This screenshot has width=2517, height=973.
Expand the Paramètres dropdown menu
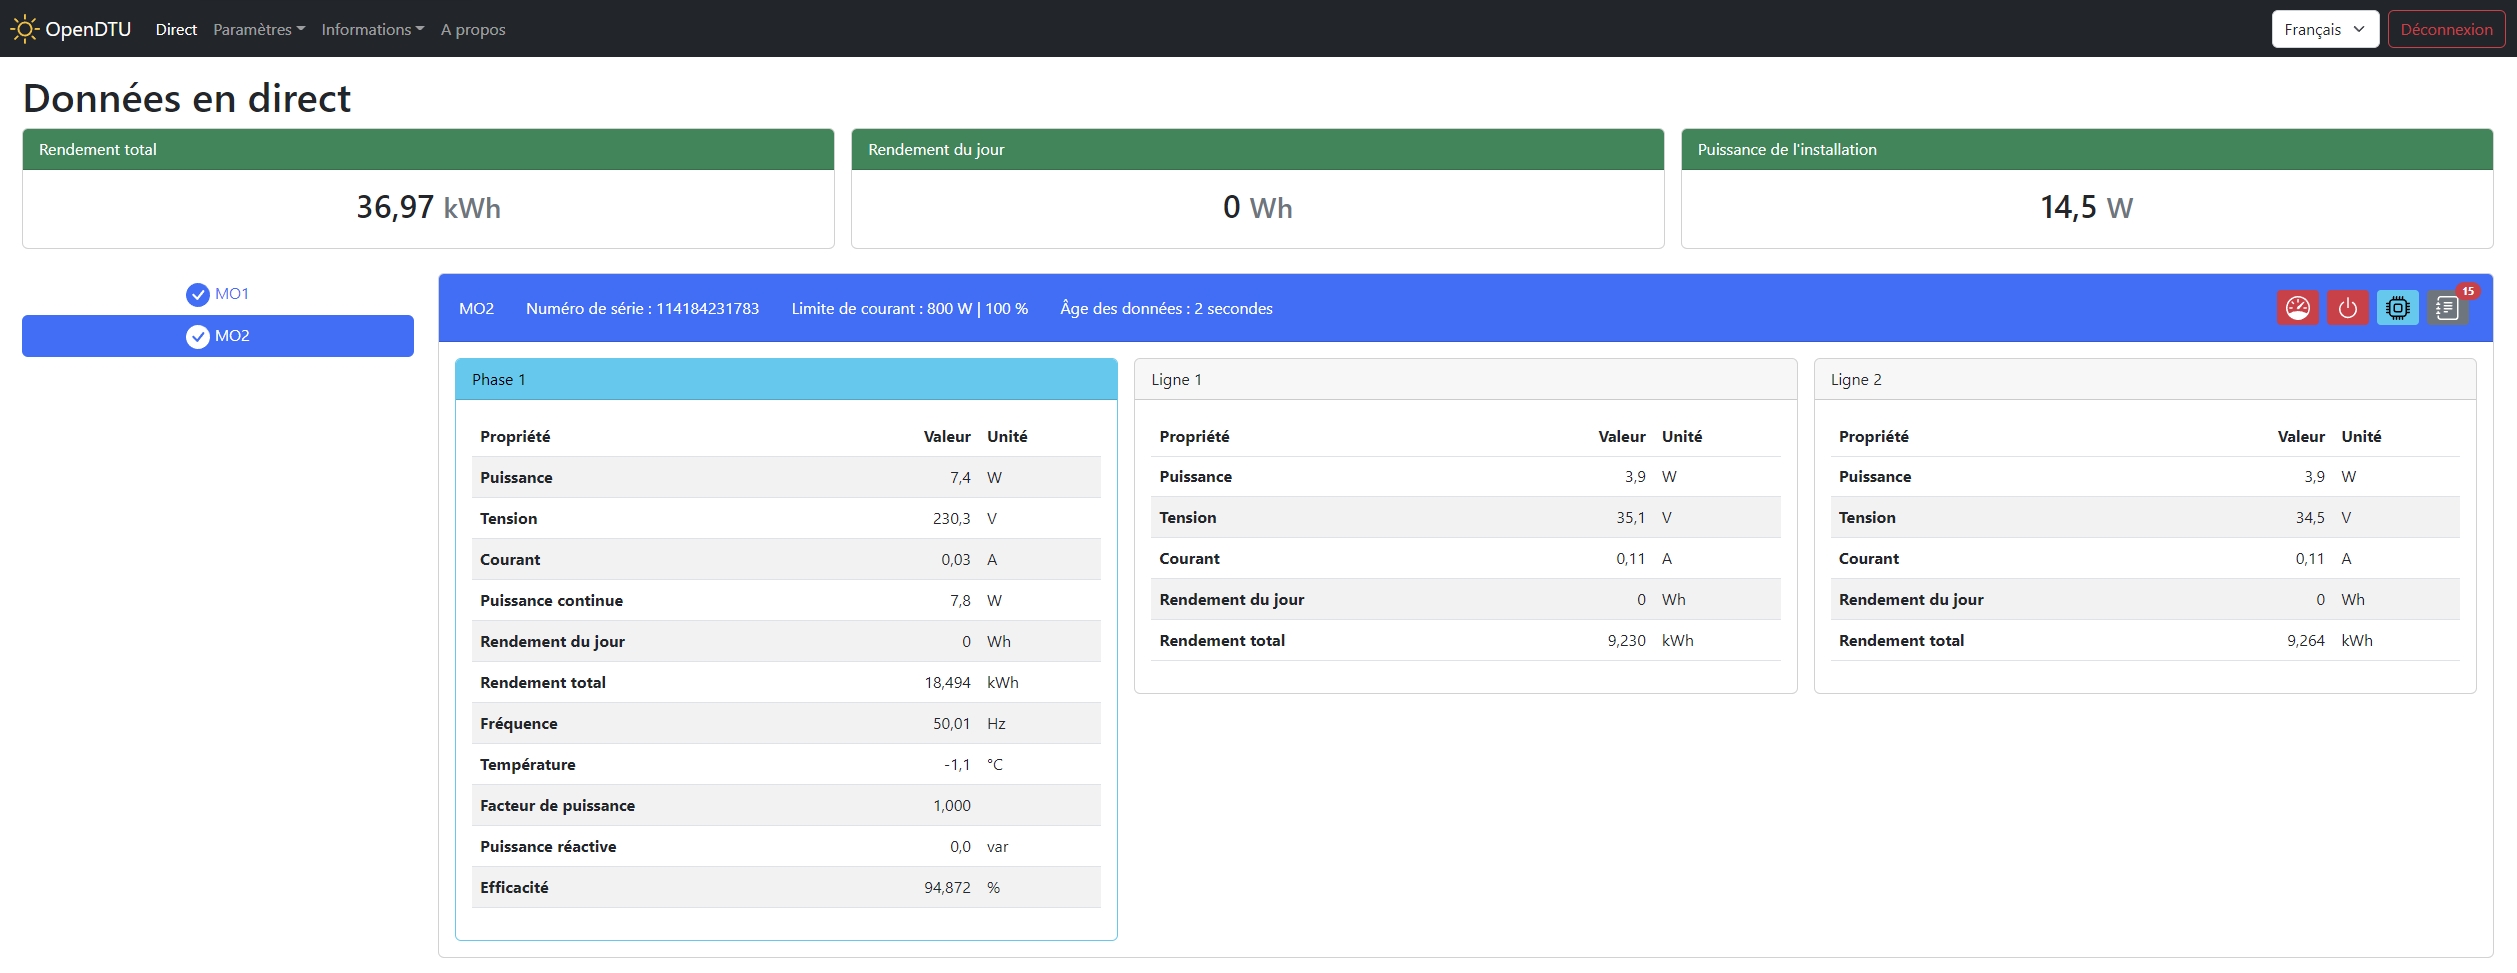(x=258, y=29)
